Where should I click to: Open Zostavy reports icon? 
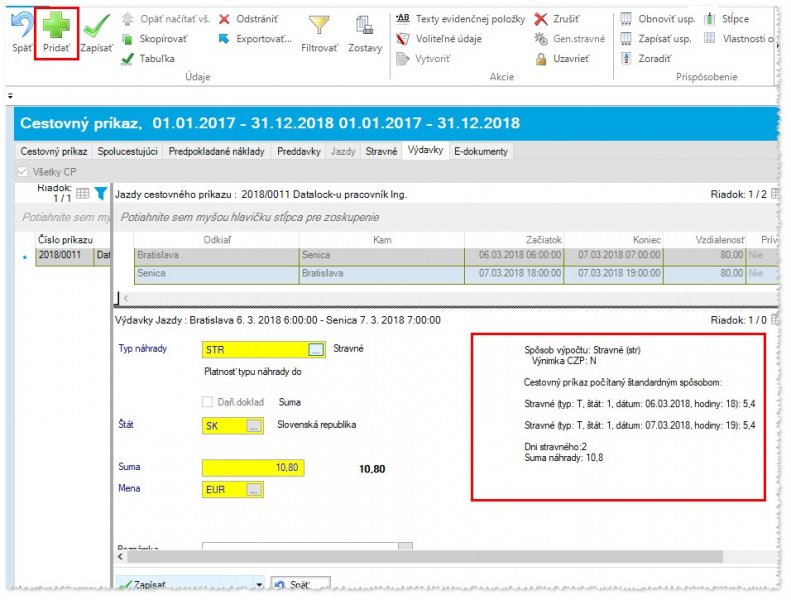coord(365,26)
